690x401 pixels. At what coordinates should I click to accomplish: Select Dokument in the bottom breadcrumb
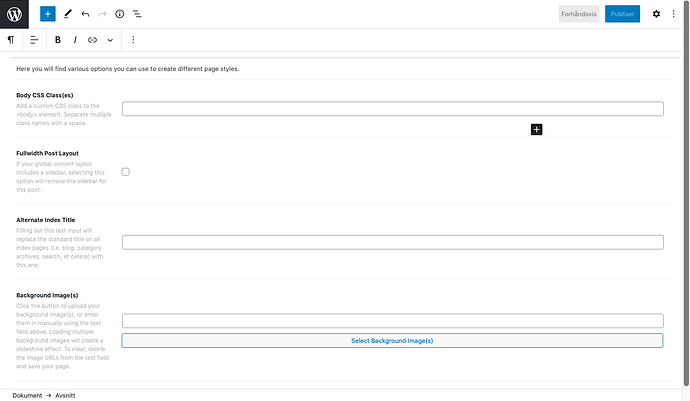point(27,395)
